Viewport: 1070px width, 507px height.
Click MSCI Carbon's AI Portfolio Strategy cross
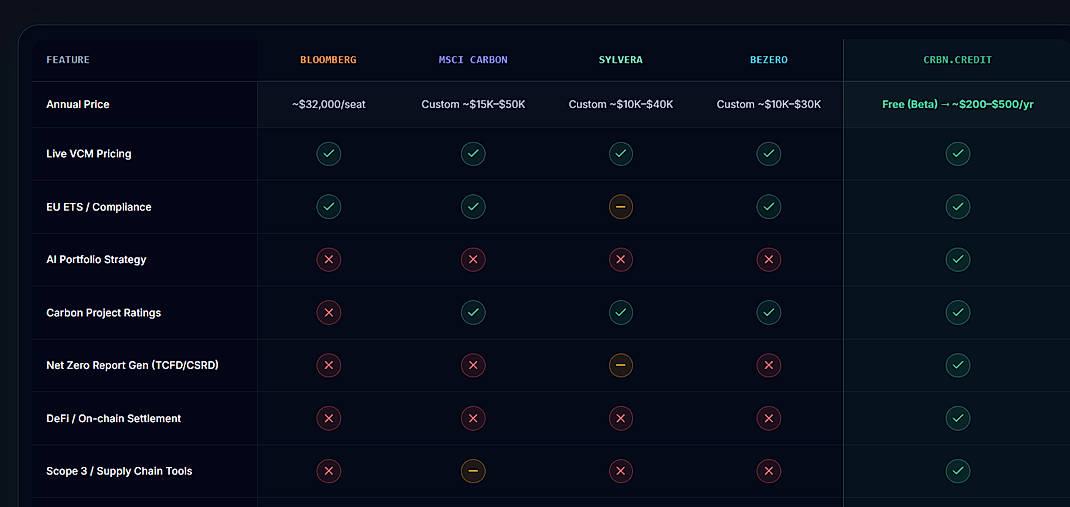473,259
